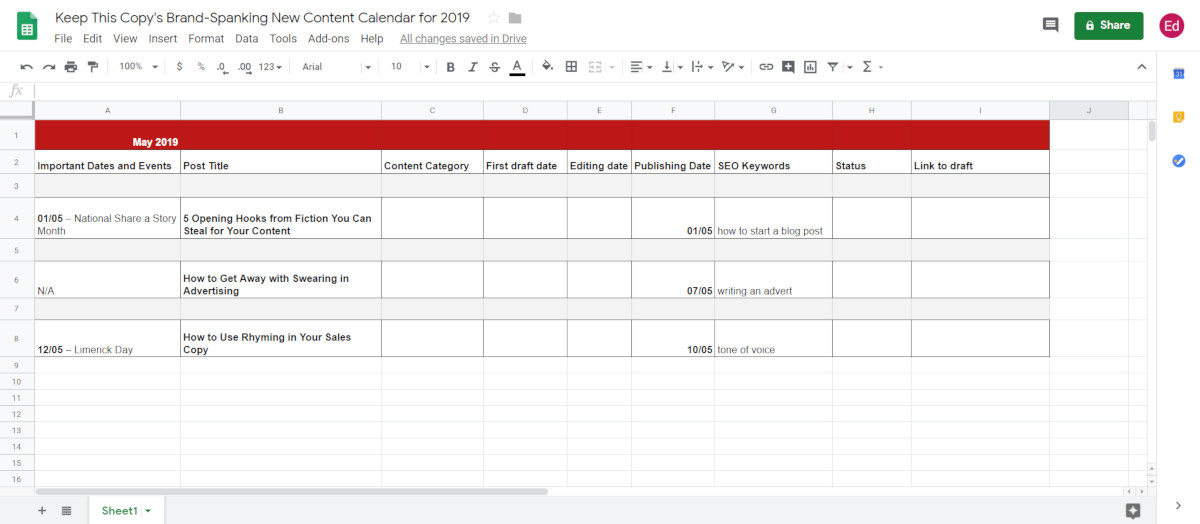
Task: Toggle bold formatting
Action: click(x=450, y=66)
